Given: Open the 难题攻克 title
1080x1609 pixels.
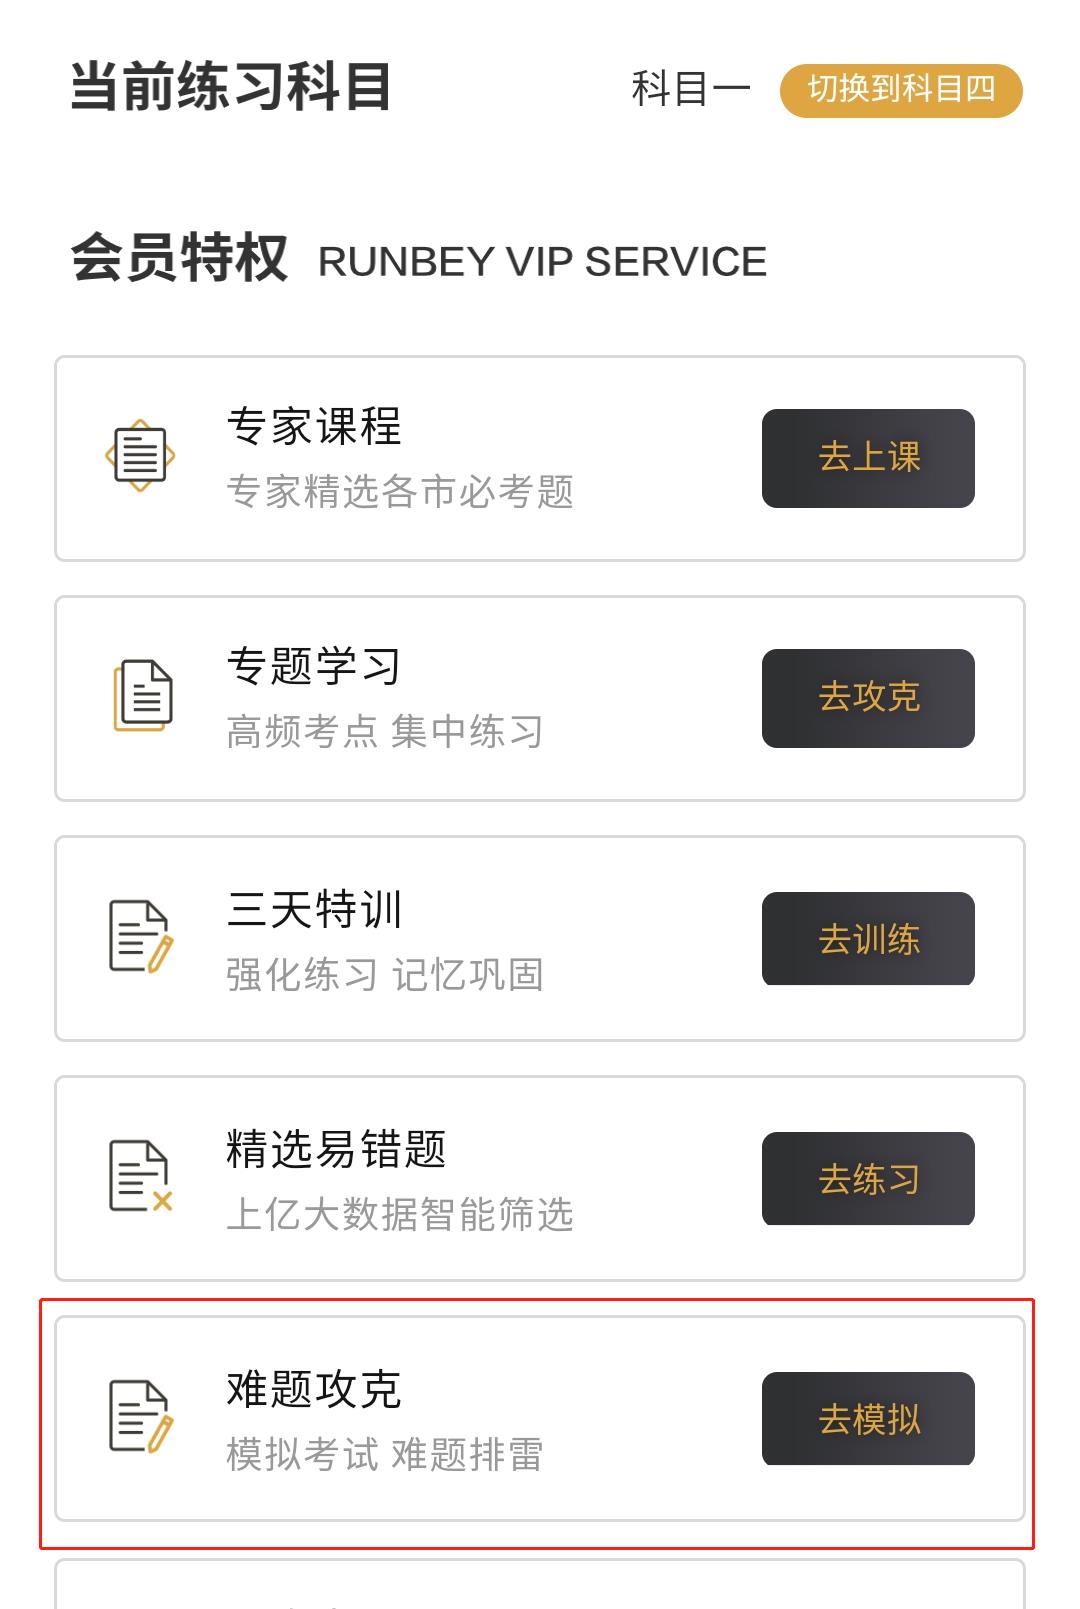Looking at the screenshot, I should [314, 1390].
